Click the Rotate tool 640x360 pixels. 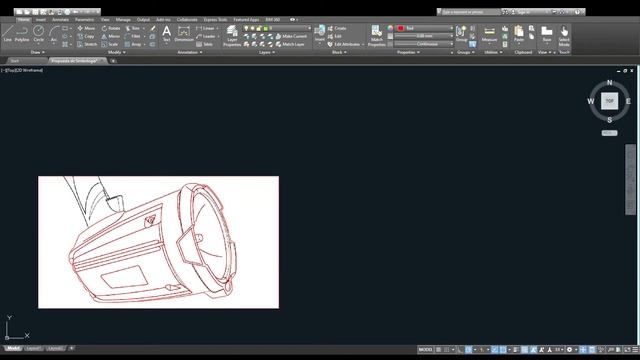[111, 28]
